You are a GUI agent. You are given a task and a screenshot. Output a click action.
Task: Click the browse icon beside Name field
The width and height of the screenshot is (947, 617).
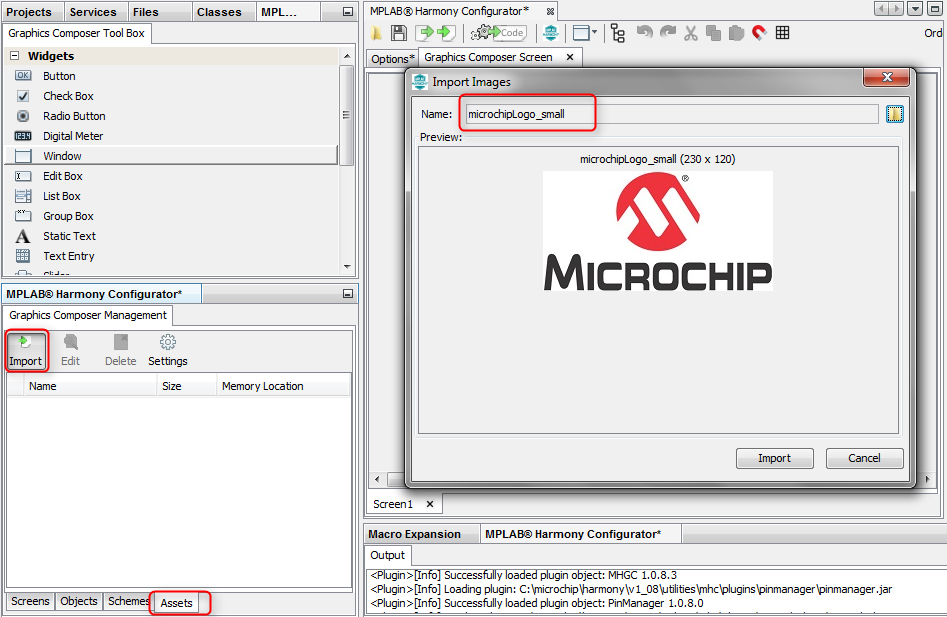(x=894, y=114)
